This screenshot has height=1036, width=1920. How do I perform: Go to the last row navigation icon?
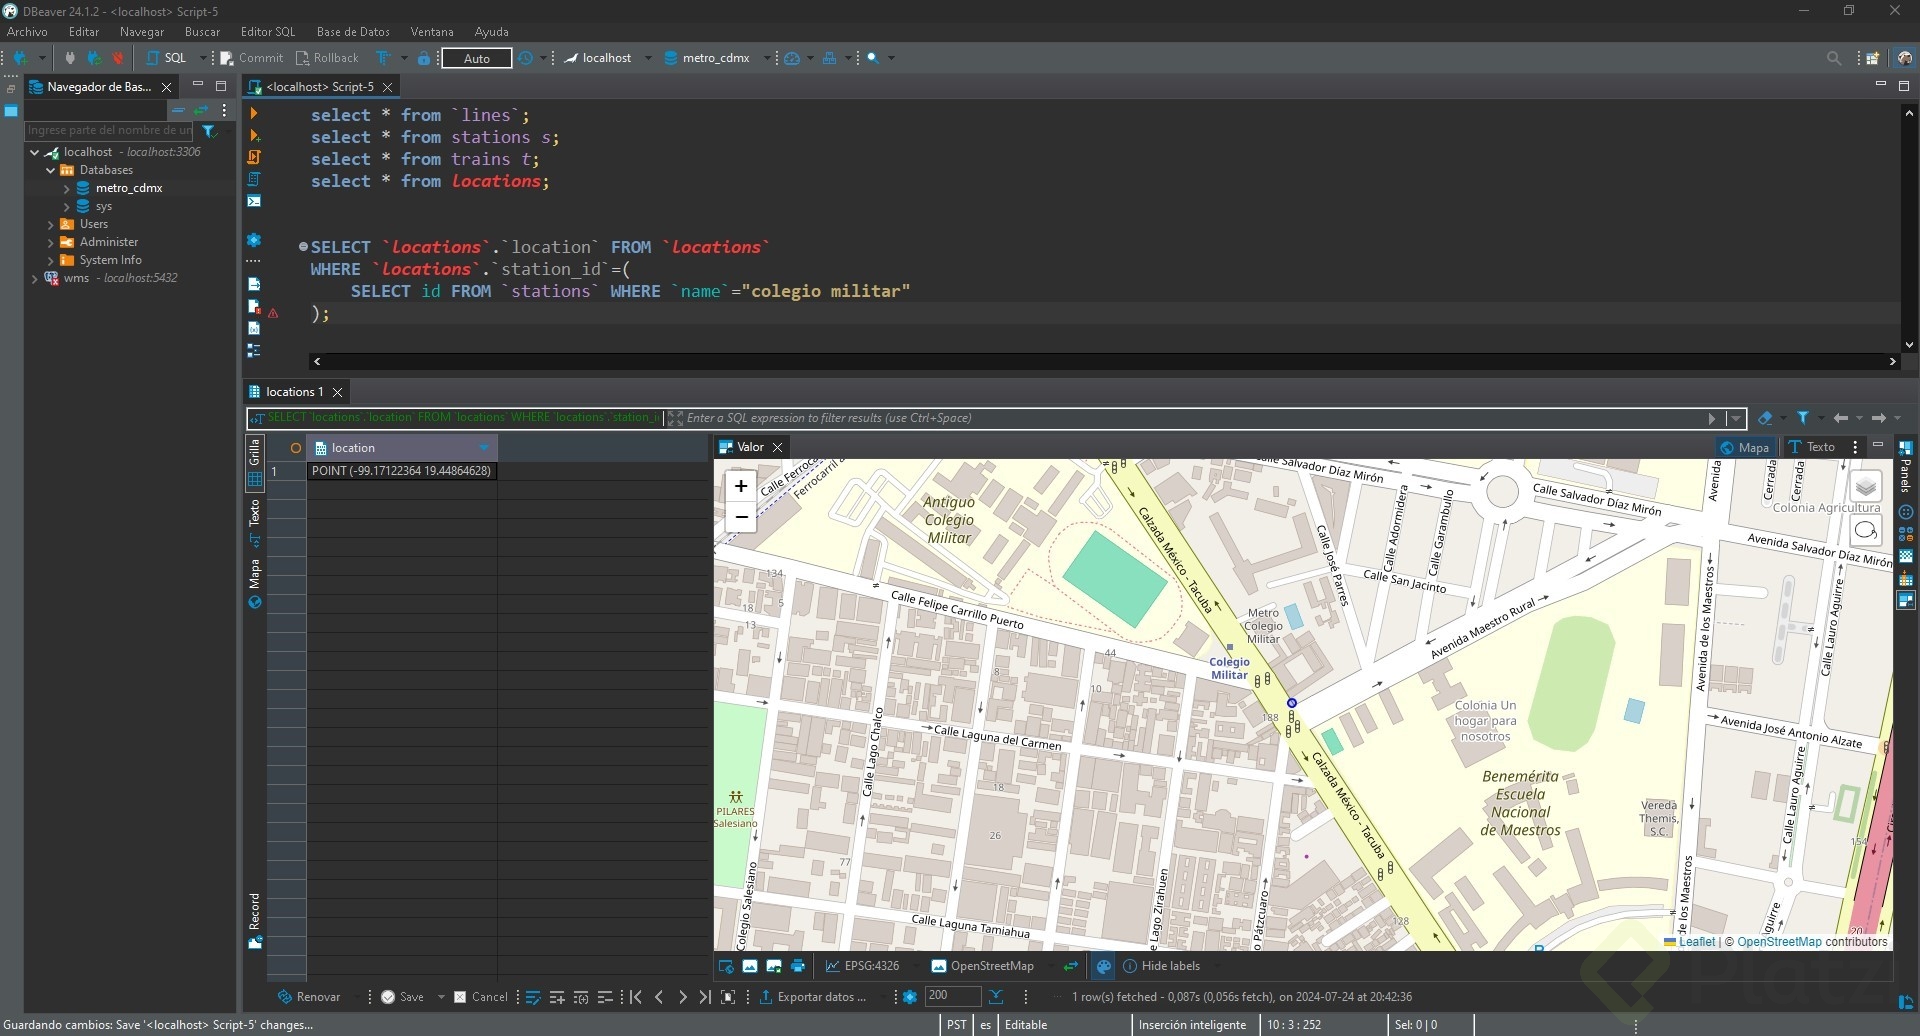click(x=705, y=997)
